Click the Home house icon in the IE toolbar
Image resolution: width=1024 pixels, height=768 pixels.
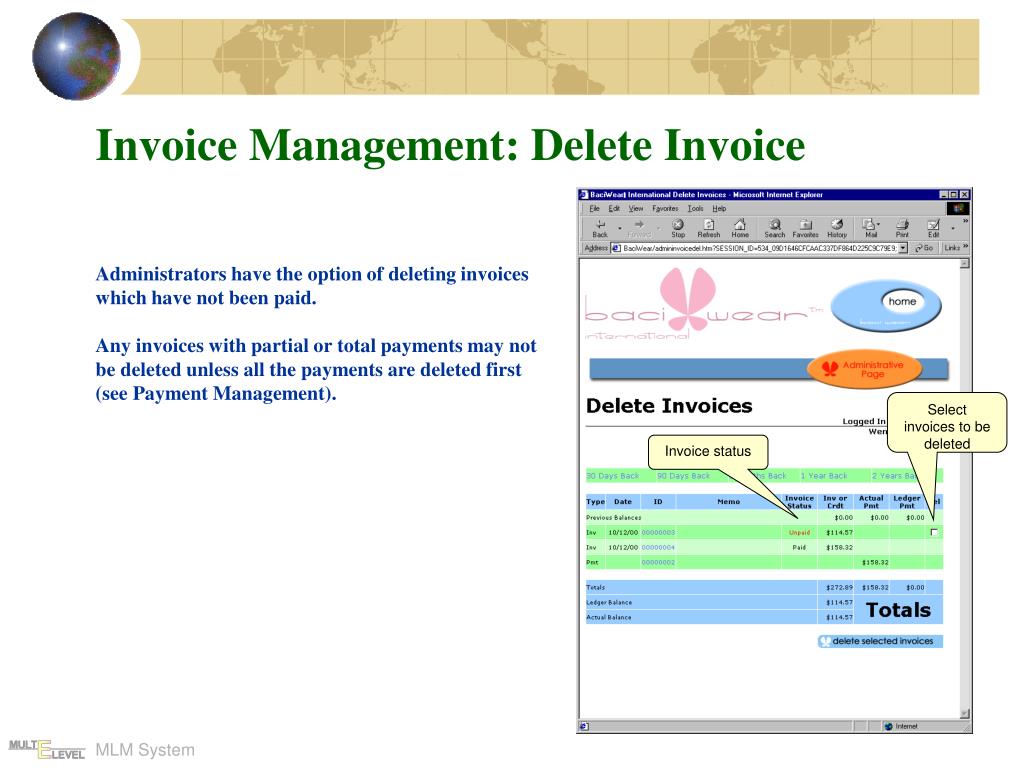pos(740,225)
